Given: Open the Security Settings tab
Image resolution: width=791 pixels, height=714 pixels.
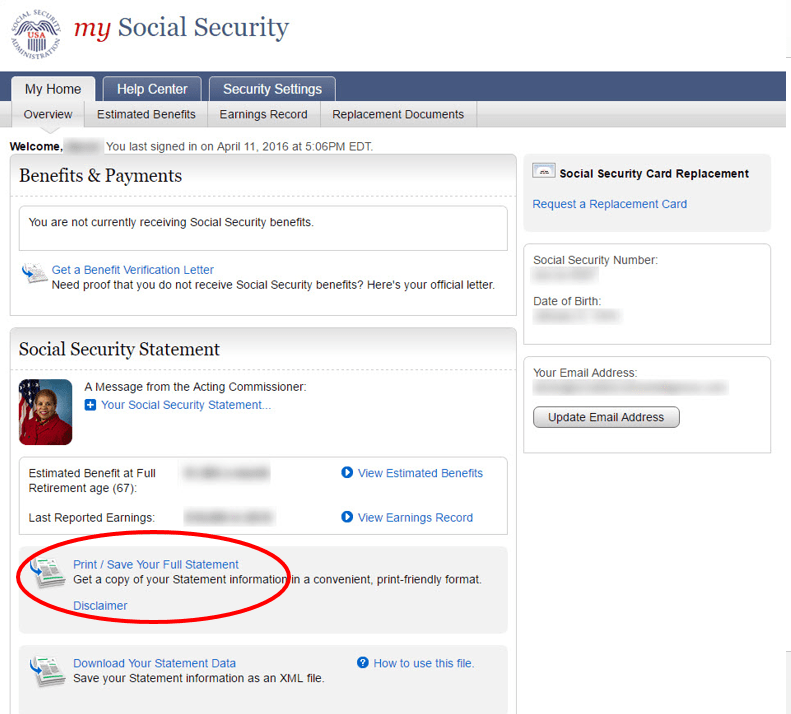Looking at the screenshot, I should pos(272,89).
